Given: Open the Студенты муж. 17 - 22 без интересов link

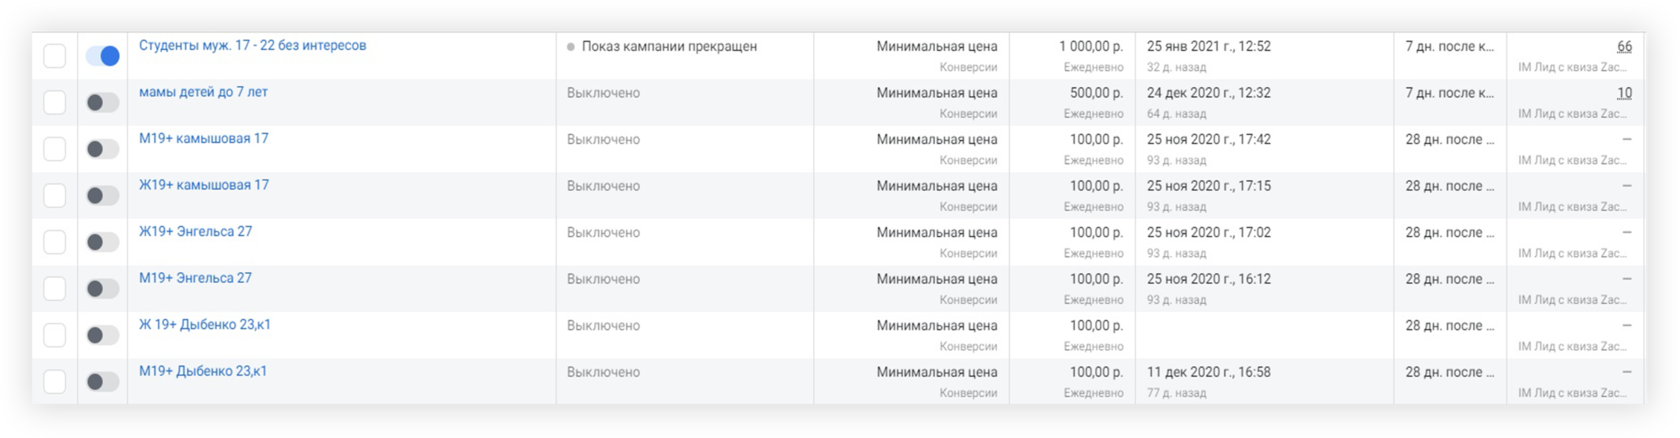Looking at the screenshot, I should [x=252, y=46].
